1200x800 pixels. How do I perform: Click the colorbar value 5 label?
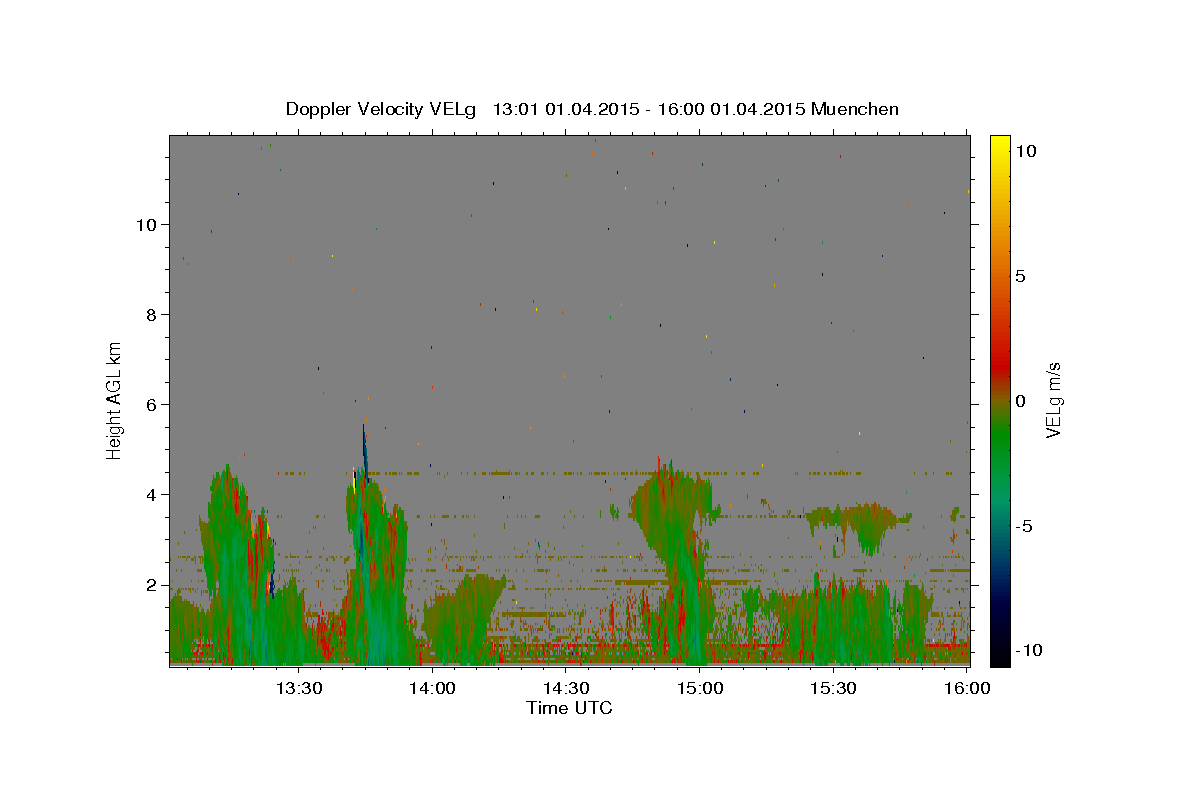click(x=1020, y=276)
